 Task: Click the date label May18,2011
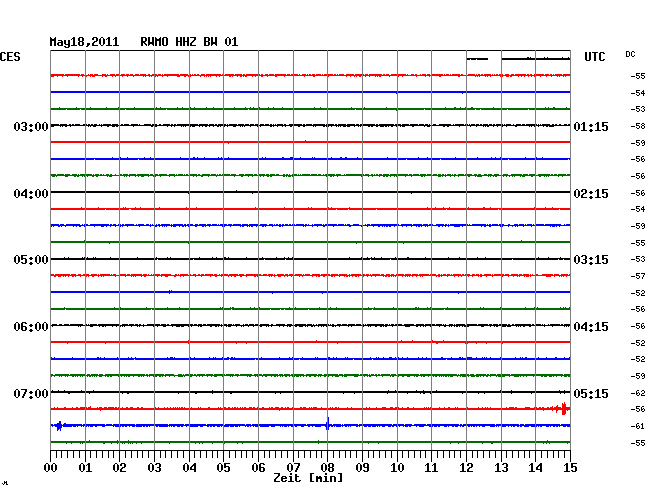[84, 42]
